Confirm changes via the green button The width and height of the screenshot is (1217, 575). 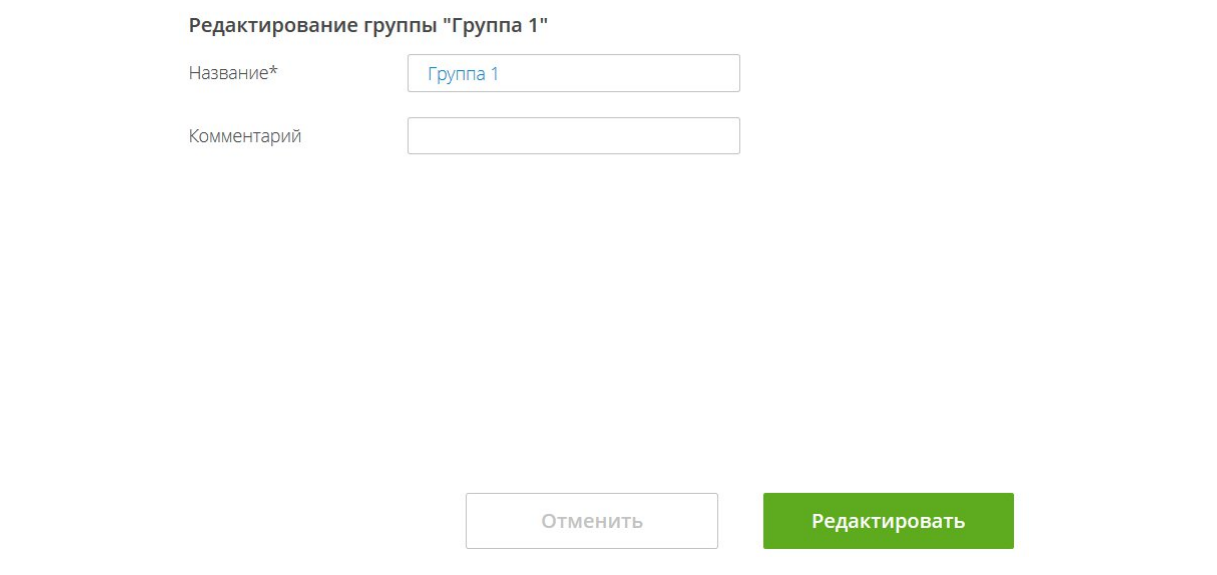(x=888, y=521)
